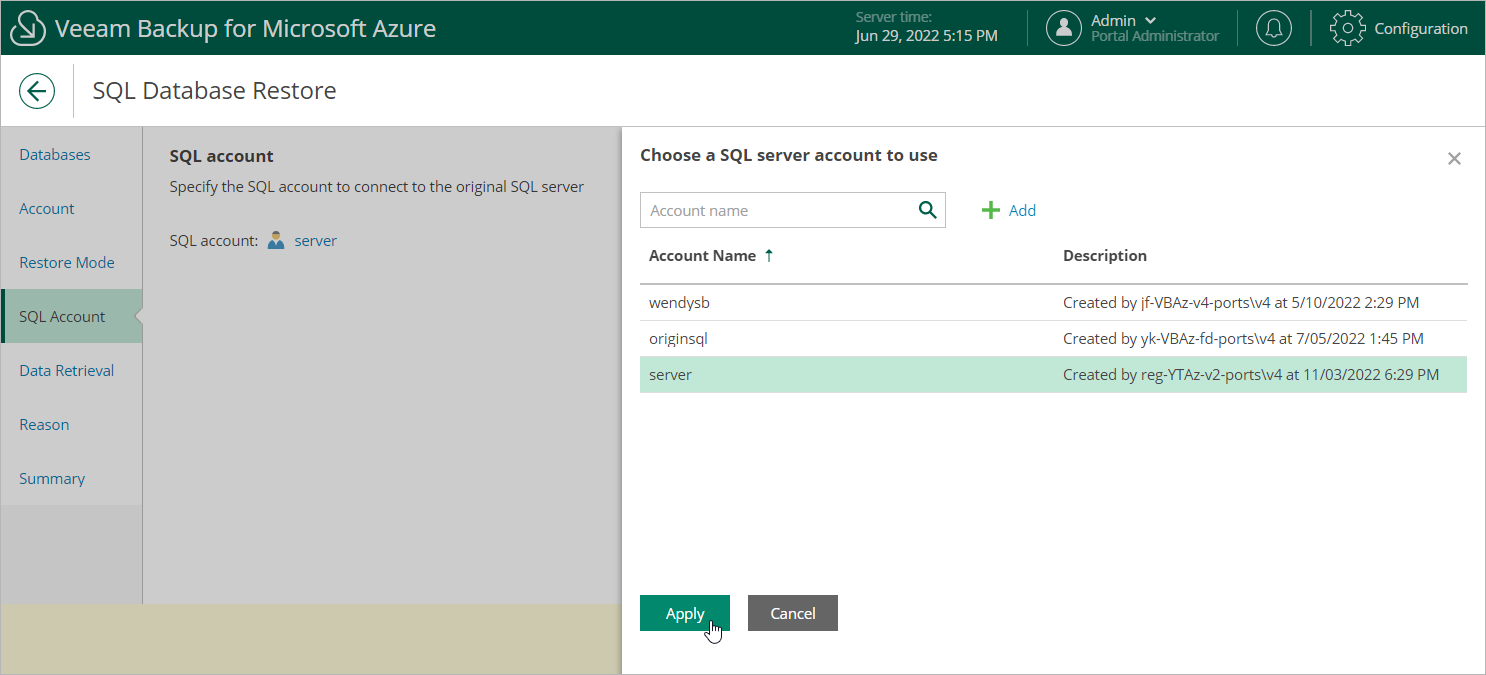
Task: Select the server account row
Action: point(1053,375)
